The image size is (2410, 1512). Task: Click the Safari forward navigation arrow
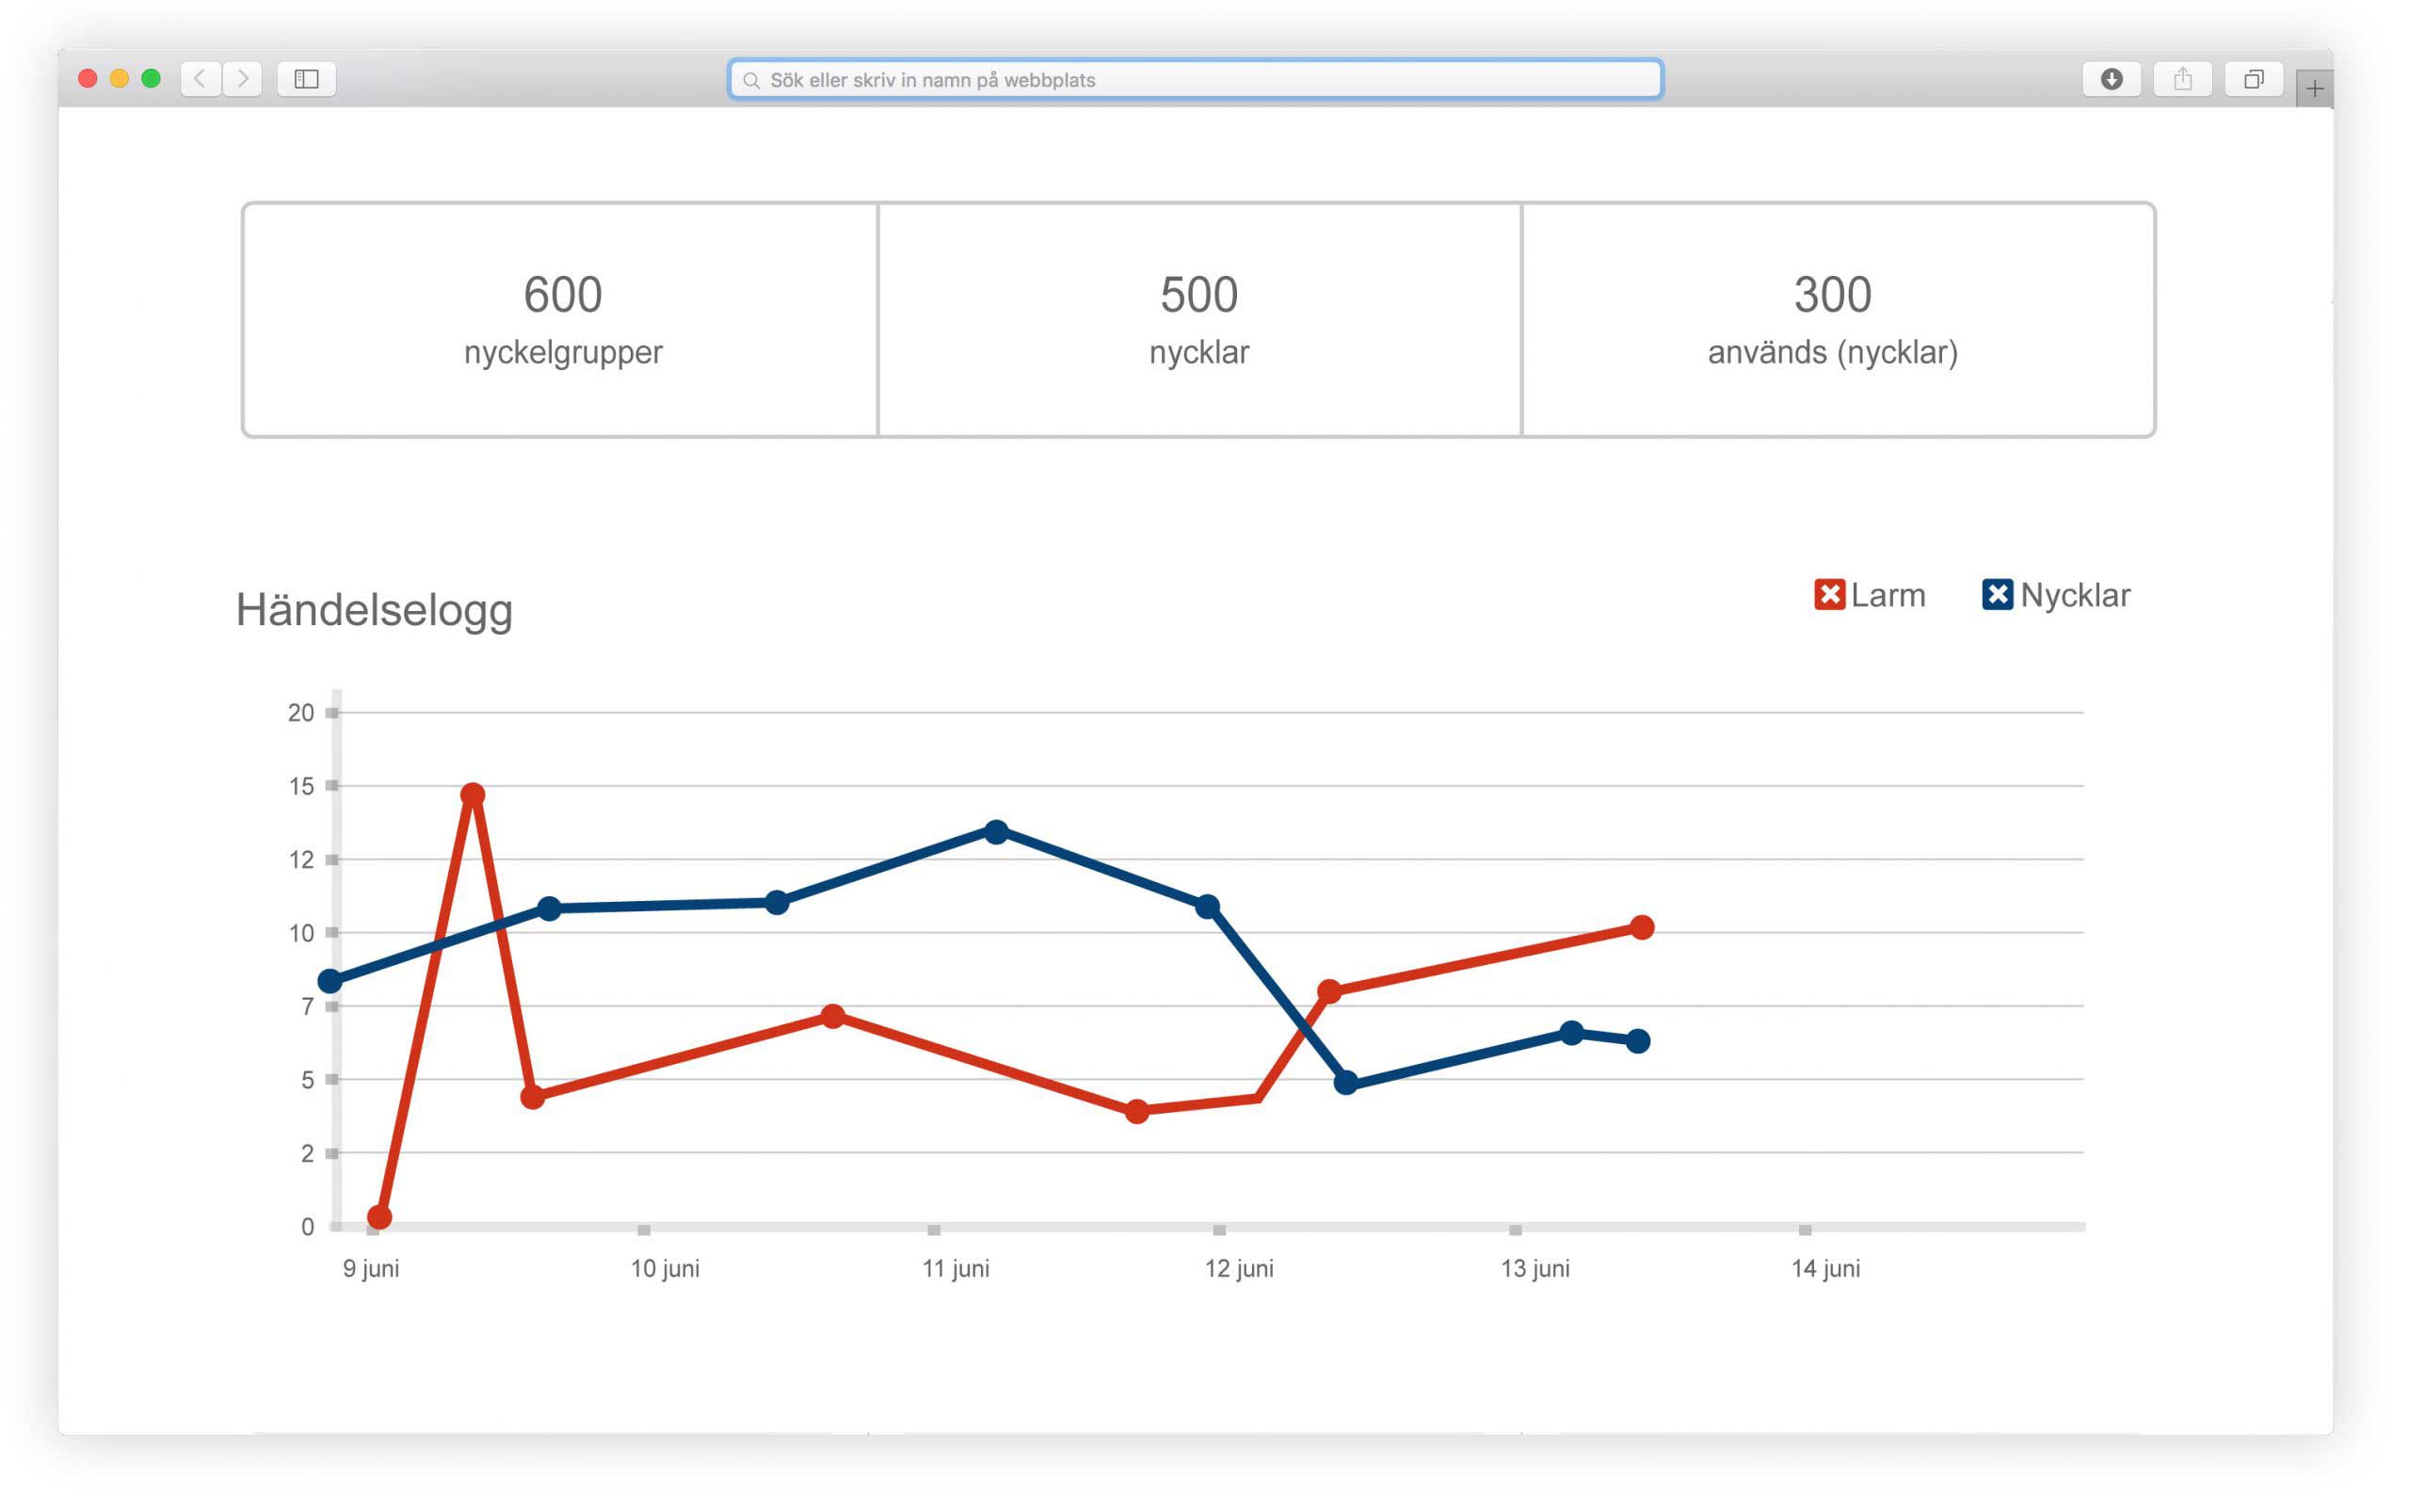(243, 79)
